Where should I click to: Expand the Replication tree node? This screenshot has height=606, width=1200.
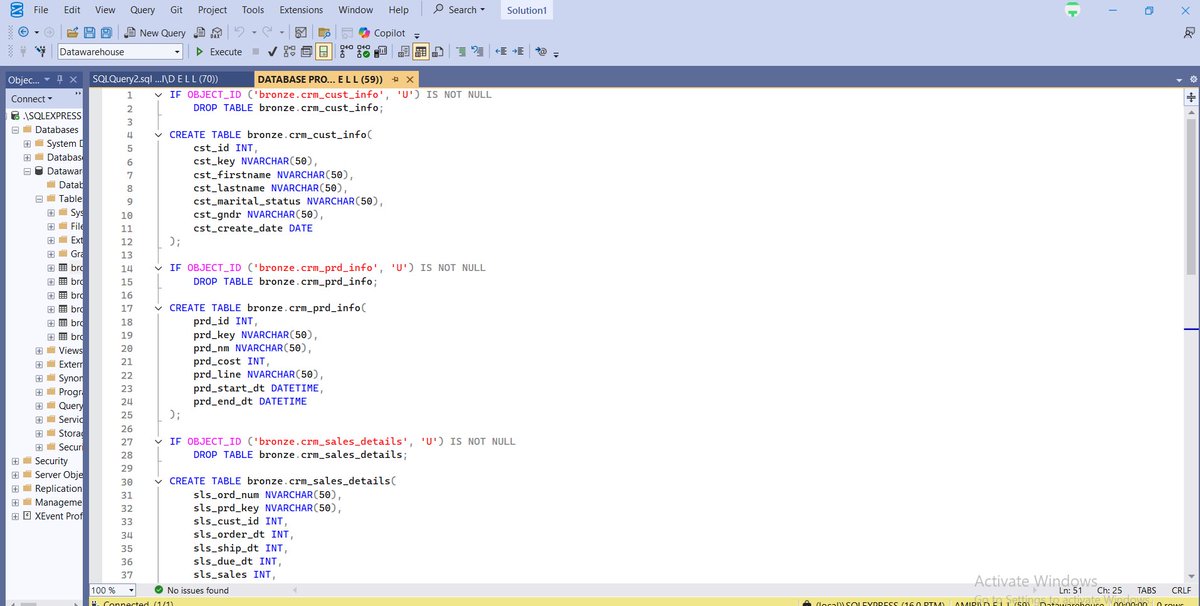[15, 489]
